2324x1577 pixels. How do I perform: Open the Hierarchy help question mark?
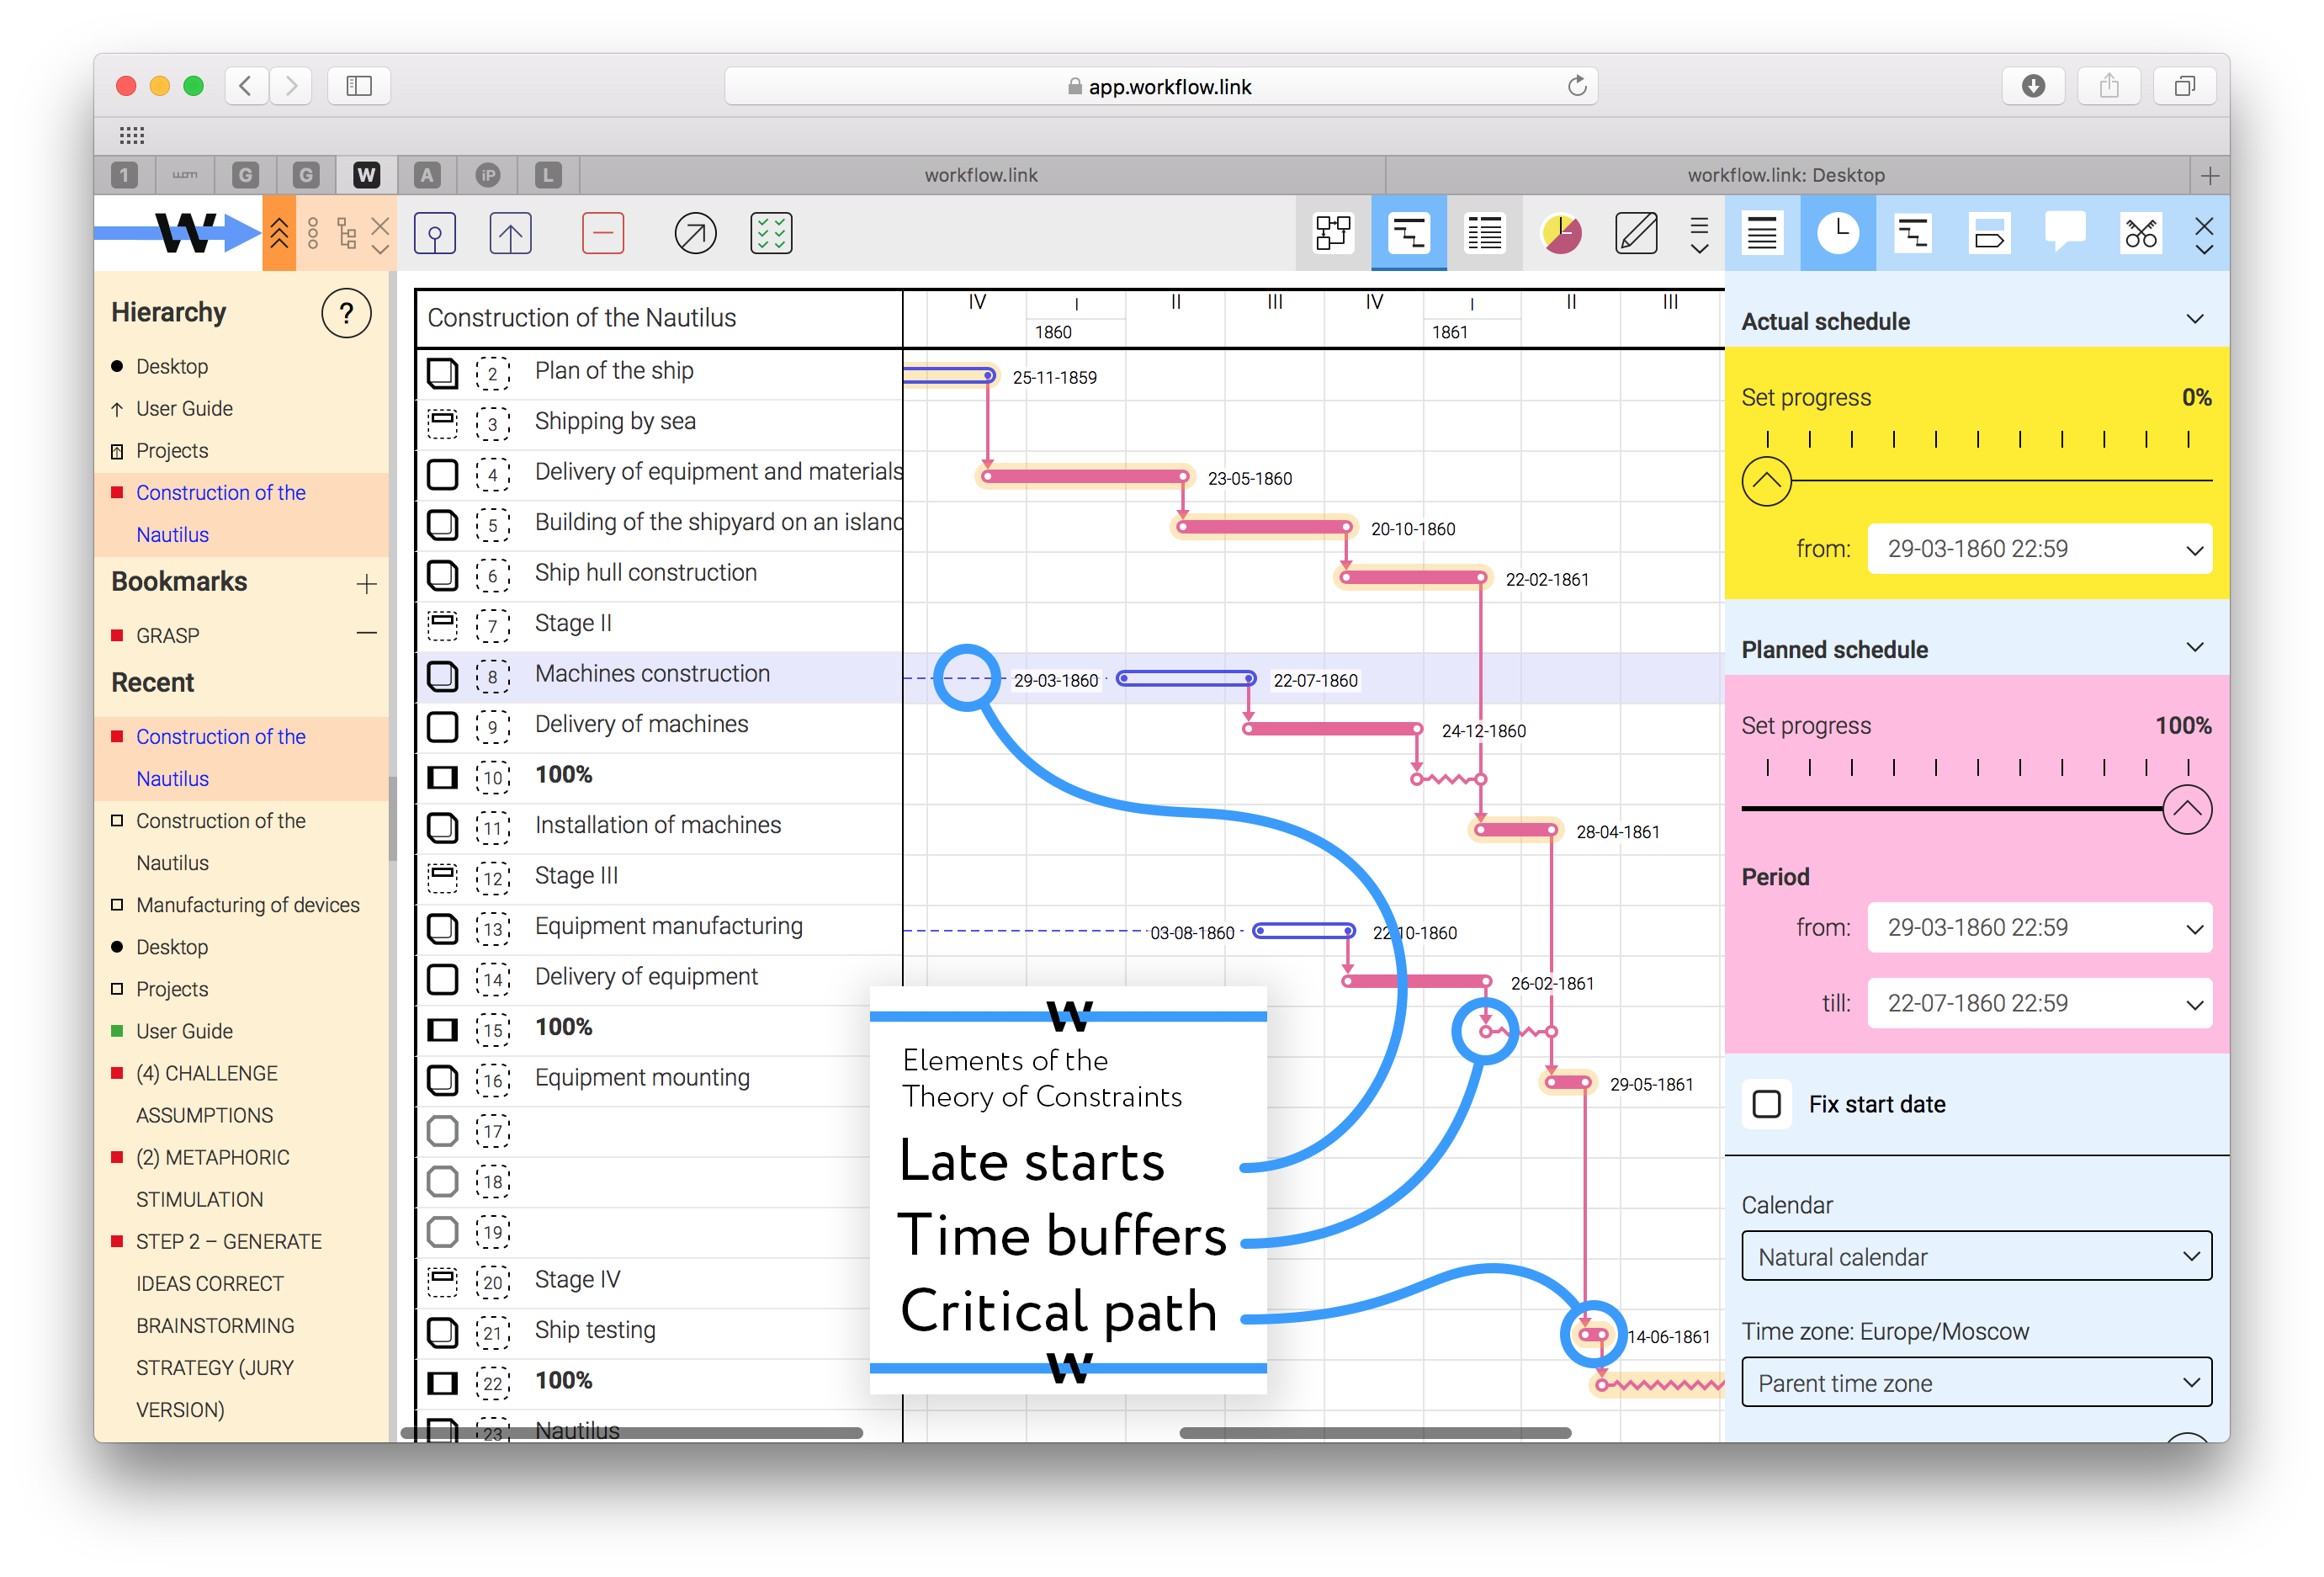[346, 313]
